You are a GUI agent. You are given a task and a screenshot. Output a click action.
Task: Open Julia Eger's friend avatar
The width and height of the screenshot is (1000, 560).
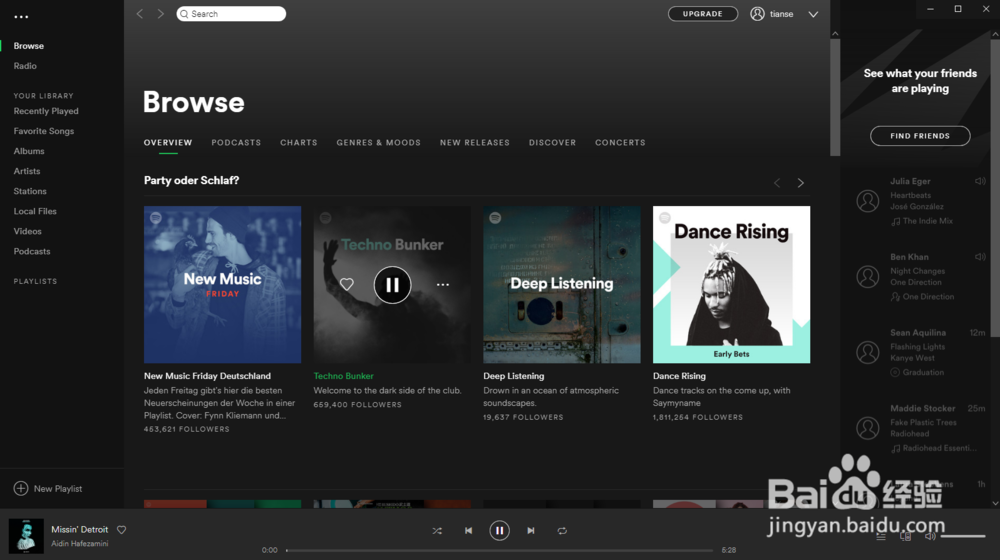coord(867,201)
